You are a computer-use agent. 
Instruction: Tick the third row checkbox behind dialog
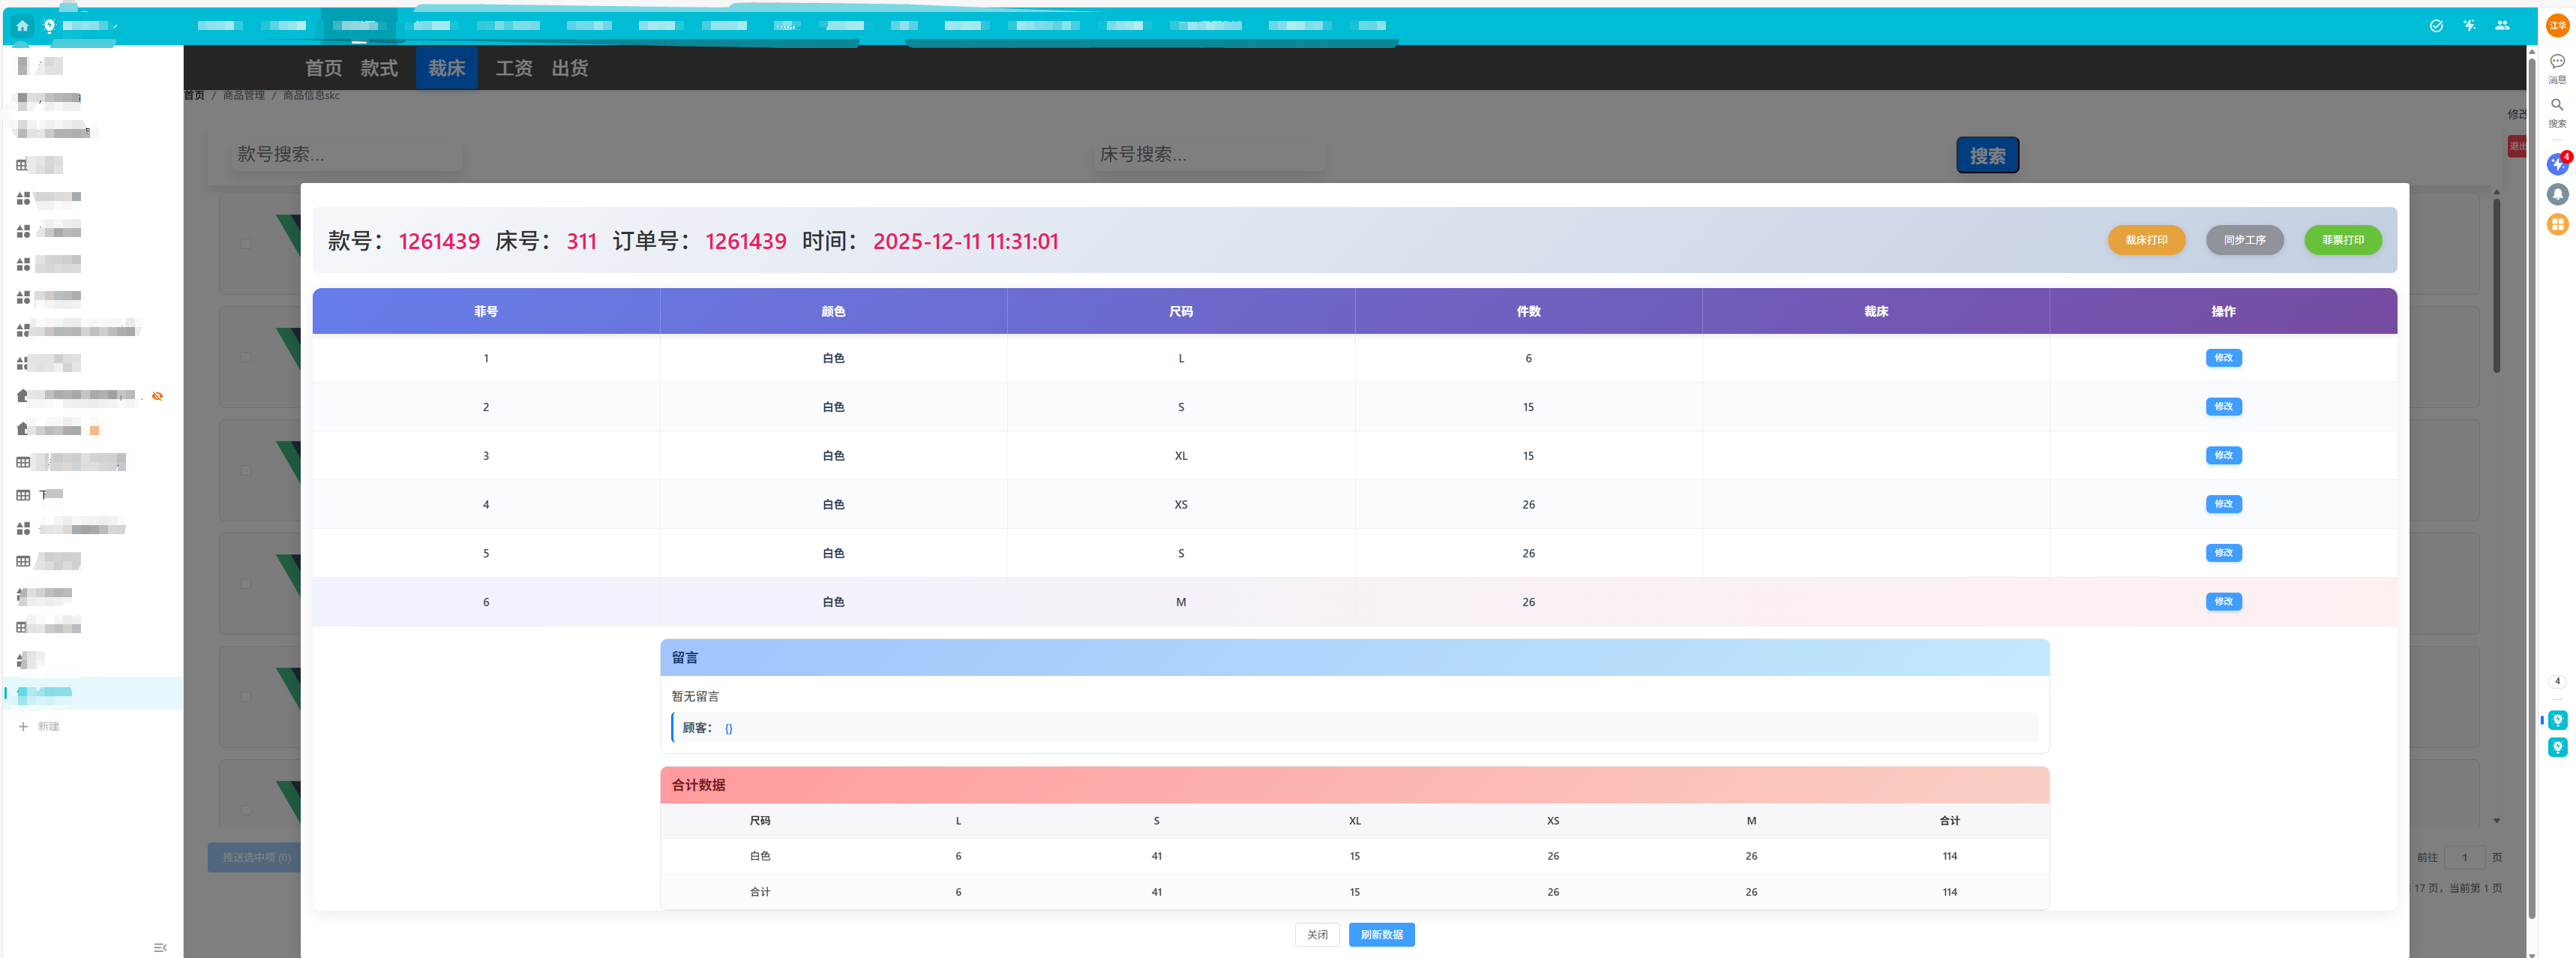click(246, 470)
